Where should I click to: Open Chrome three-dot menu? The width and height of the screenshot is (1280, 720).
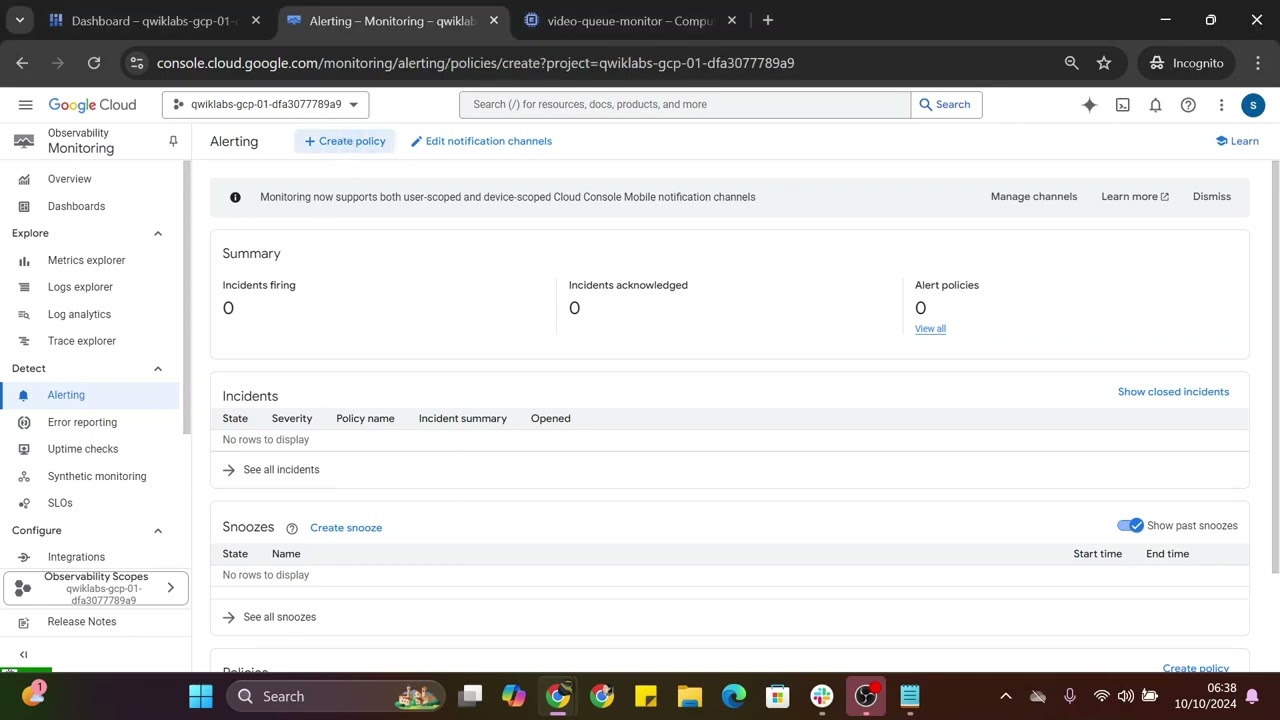tap(1258, 63)
